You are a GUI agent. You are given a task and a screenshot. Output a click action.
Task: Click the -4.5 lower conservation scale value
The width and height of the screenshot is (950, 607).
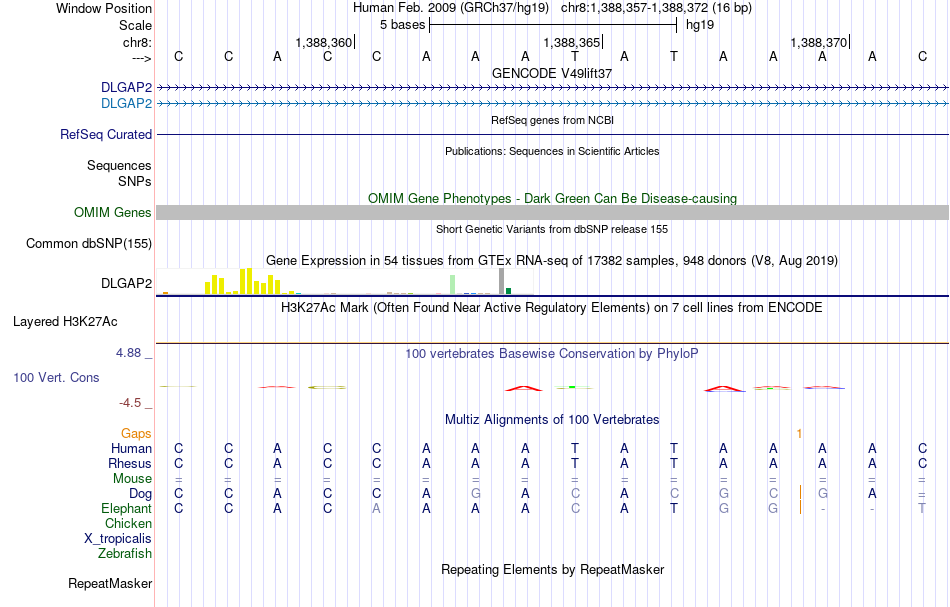(x=130, y=403)
